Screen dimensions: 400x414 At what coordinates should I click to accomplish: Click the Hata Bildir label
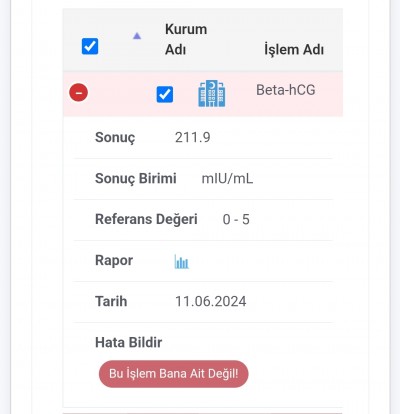[x=129, y=342]
